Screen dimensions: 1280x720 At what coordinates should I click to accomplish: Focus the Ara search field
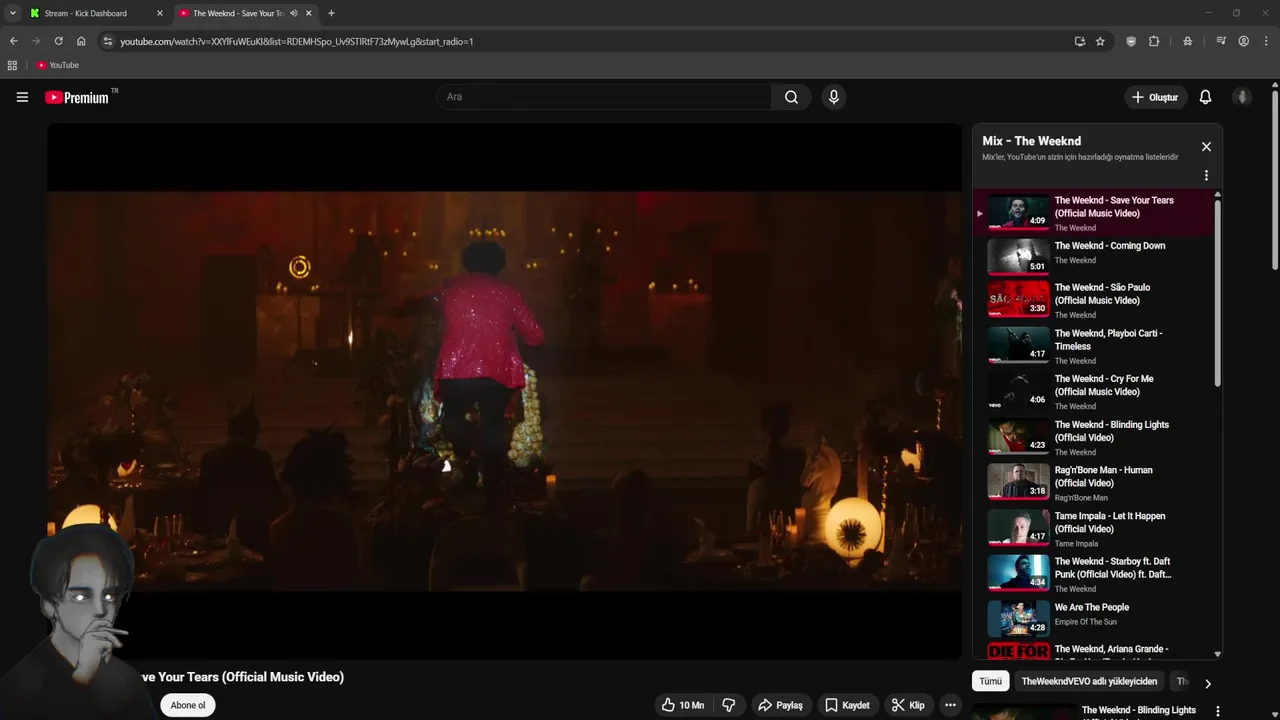[603, 97]
